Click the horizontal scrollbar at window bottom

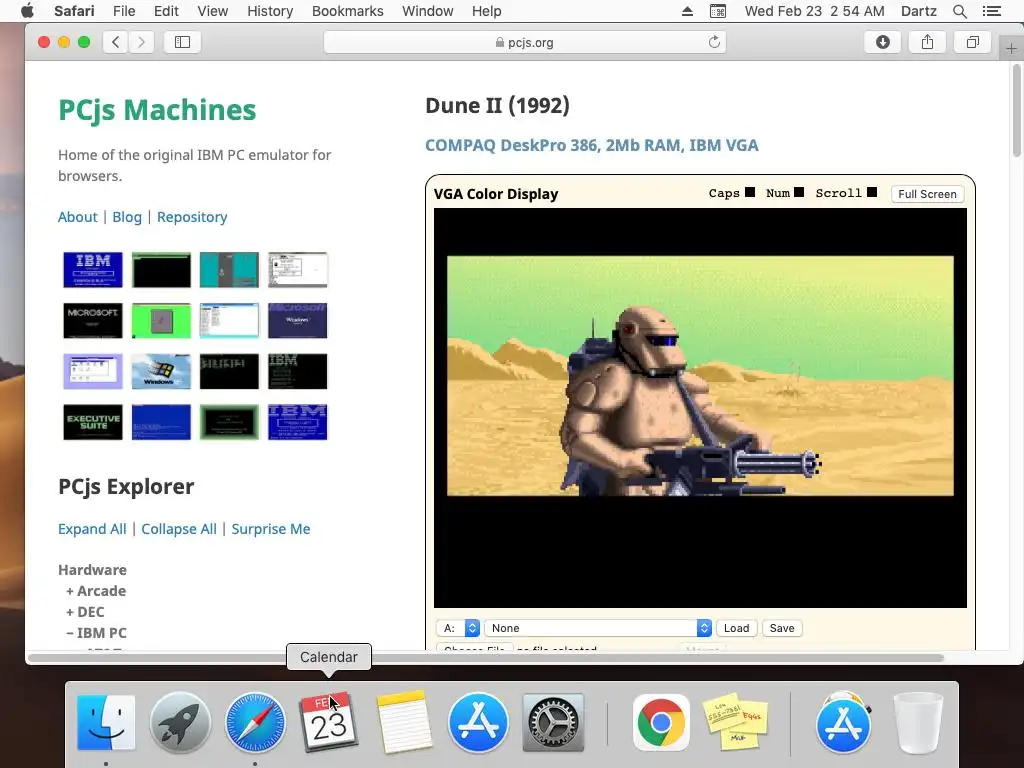(x=486, y=658)
